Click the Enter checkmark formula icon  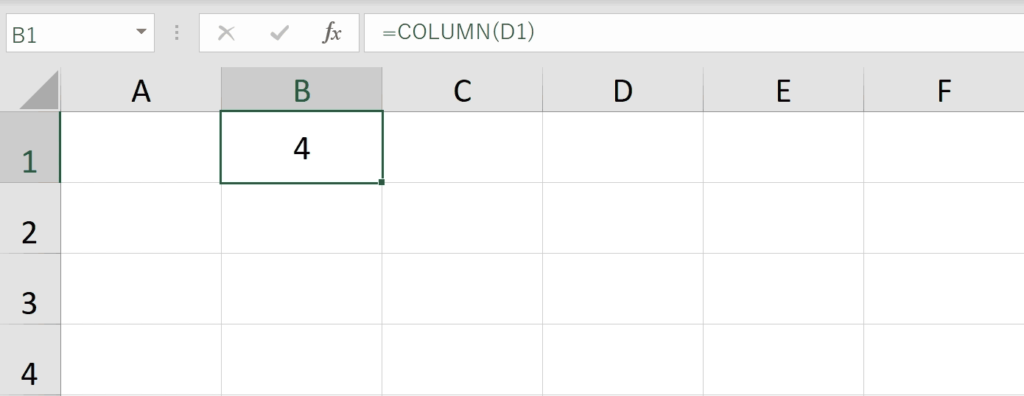[x=280, y=33]
